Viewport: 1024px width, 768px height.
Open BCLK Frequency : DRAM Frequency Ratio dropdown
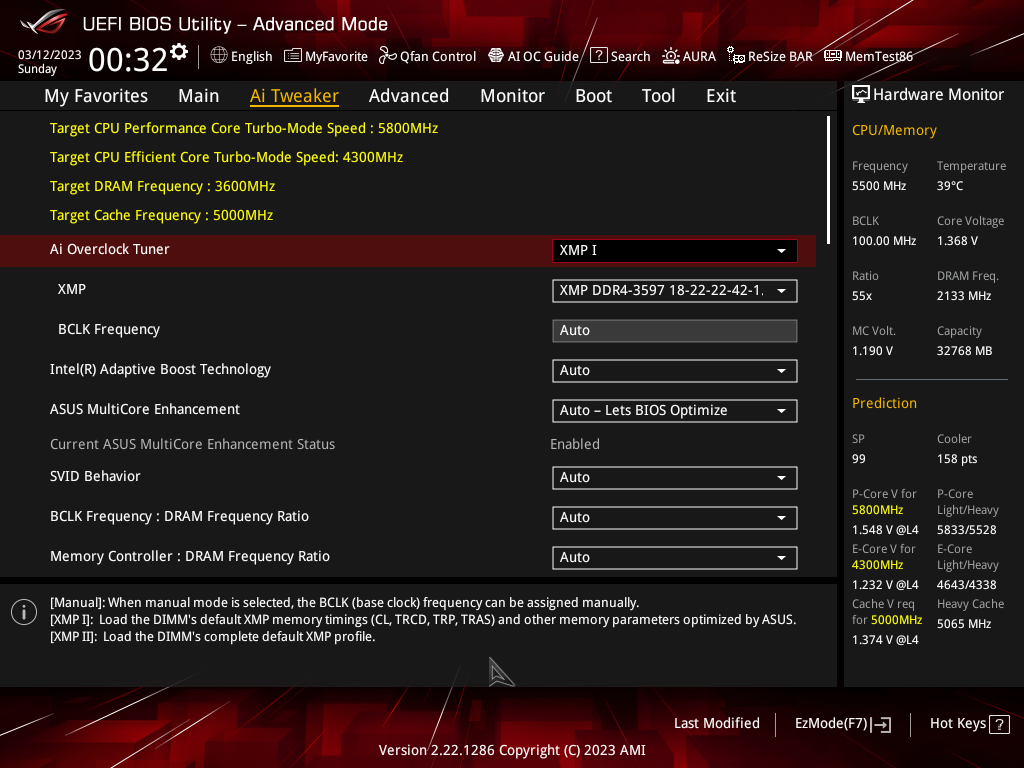click(674, 518)
